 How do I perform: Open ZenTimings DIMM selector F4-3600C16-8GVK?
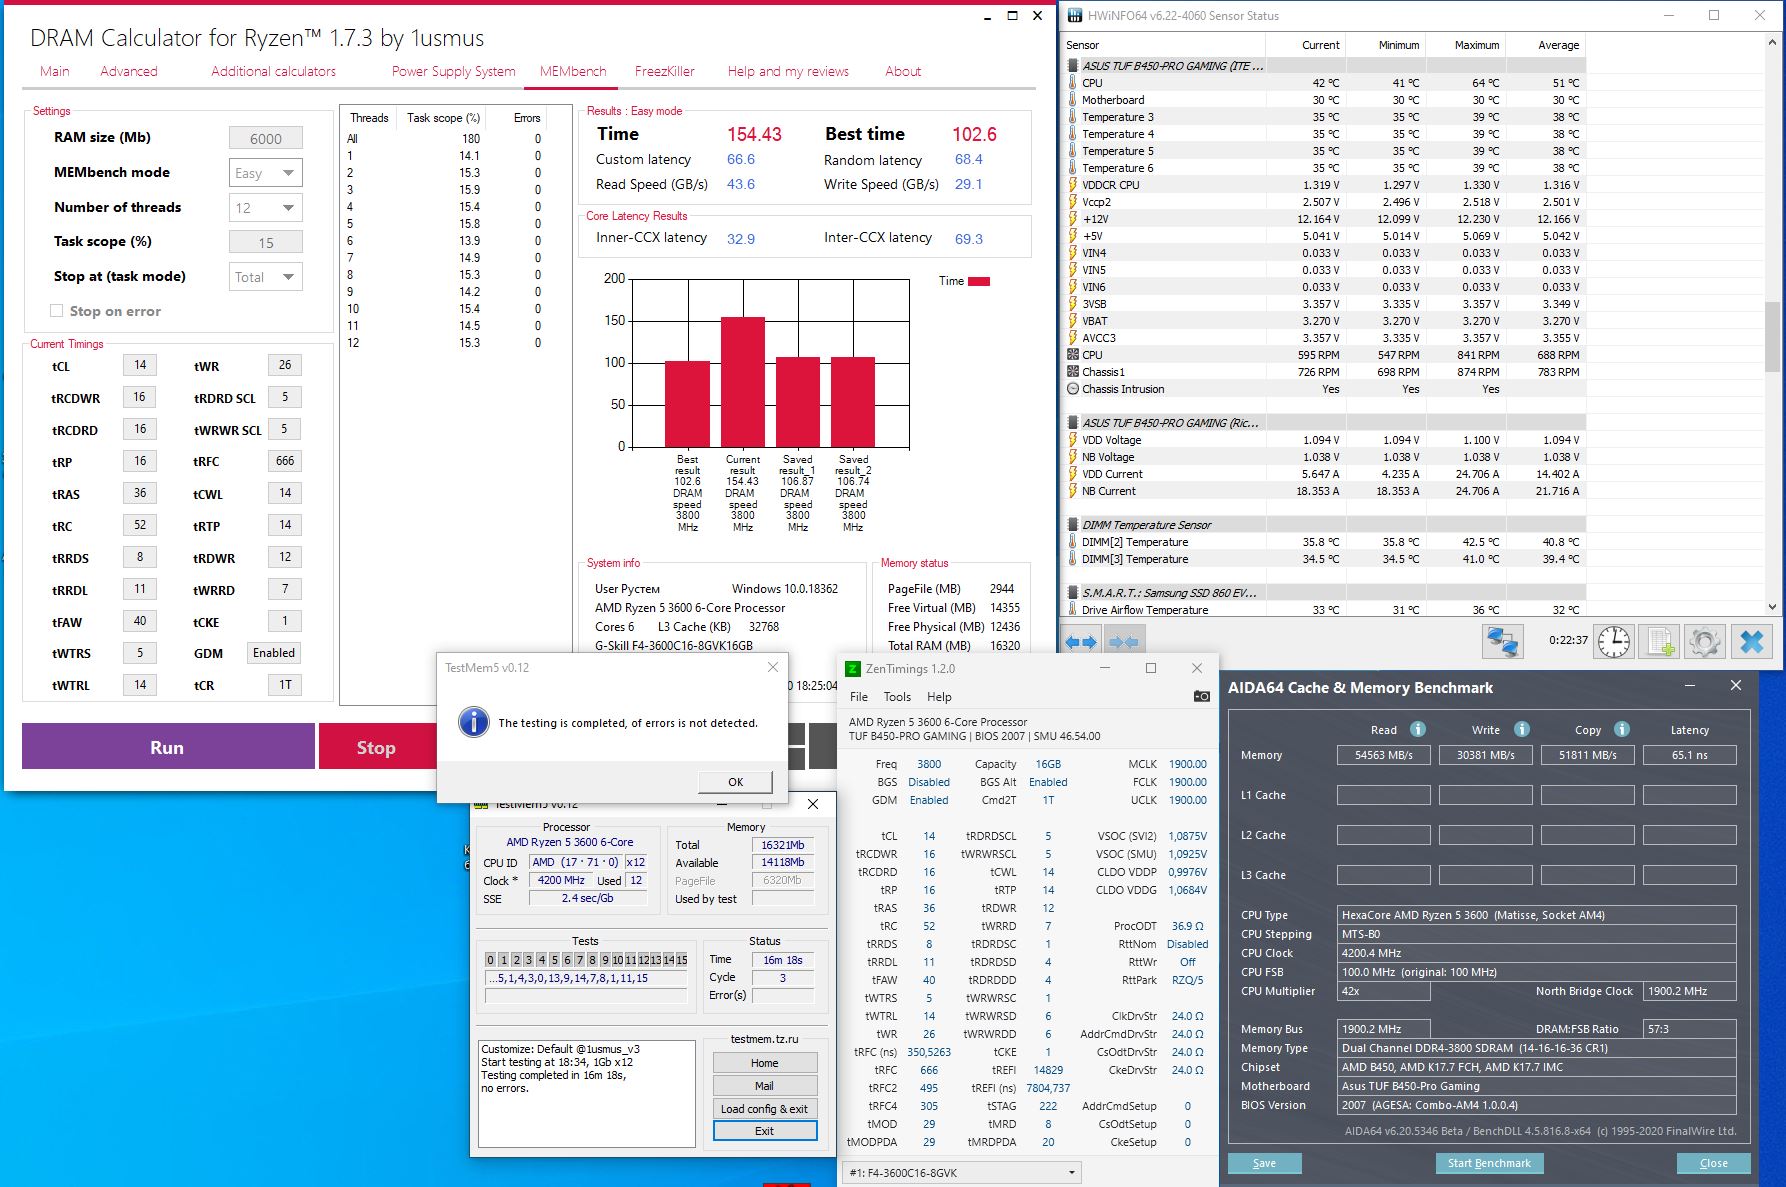coord(962,1173)
